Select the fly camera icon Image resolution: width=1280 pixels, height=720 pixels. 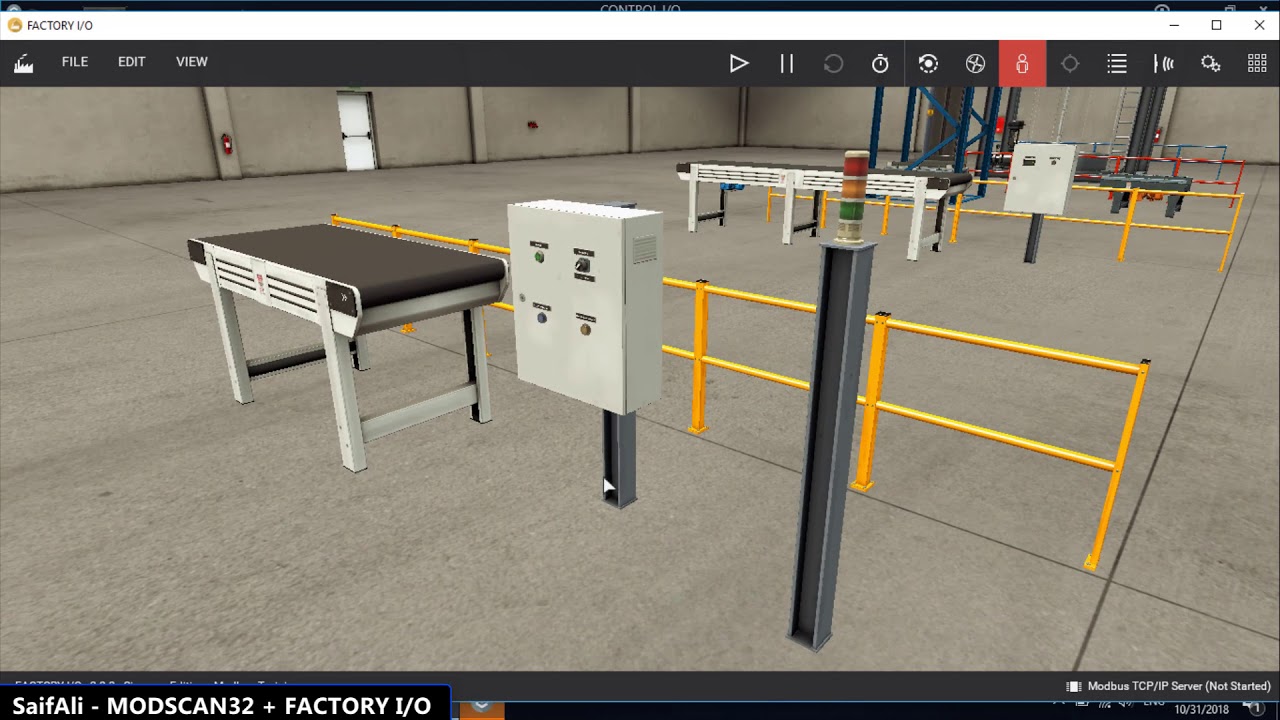975,64
